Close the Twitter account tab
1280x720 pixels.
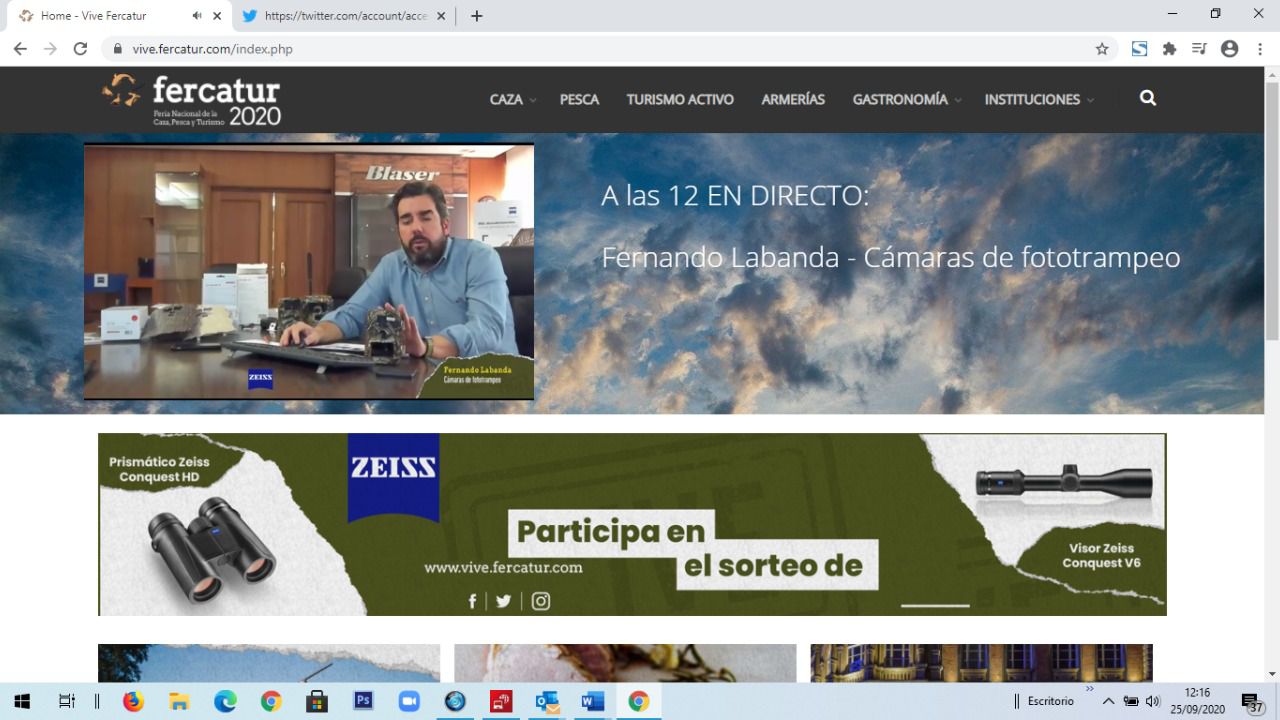coord(441,16)
